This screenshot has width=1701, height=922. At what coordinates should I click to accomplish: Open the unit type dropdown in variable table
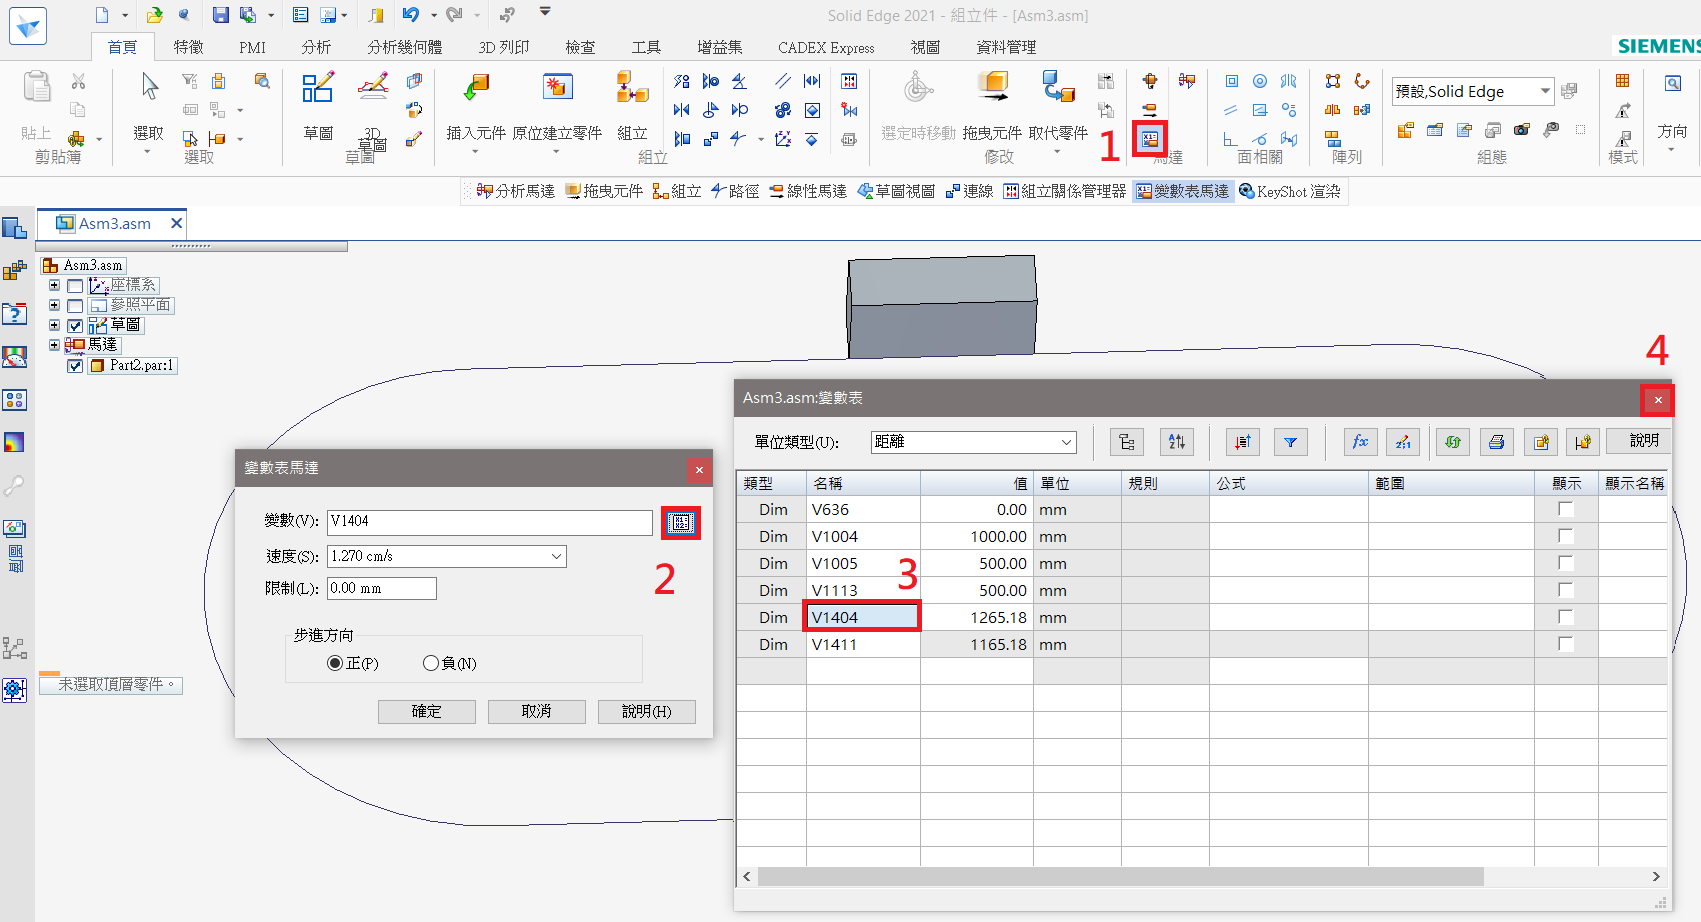pos(1066,442)
